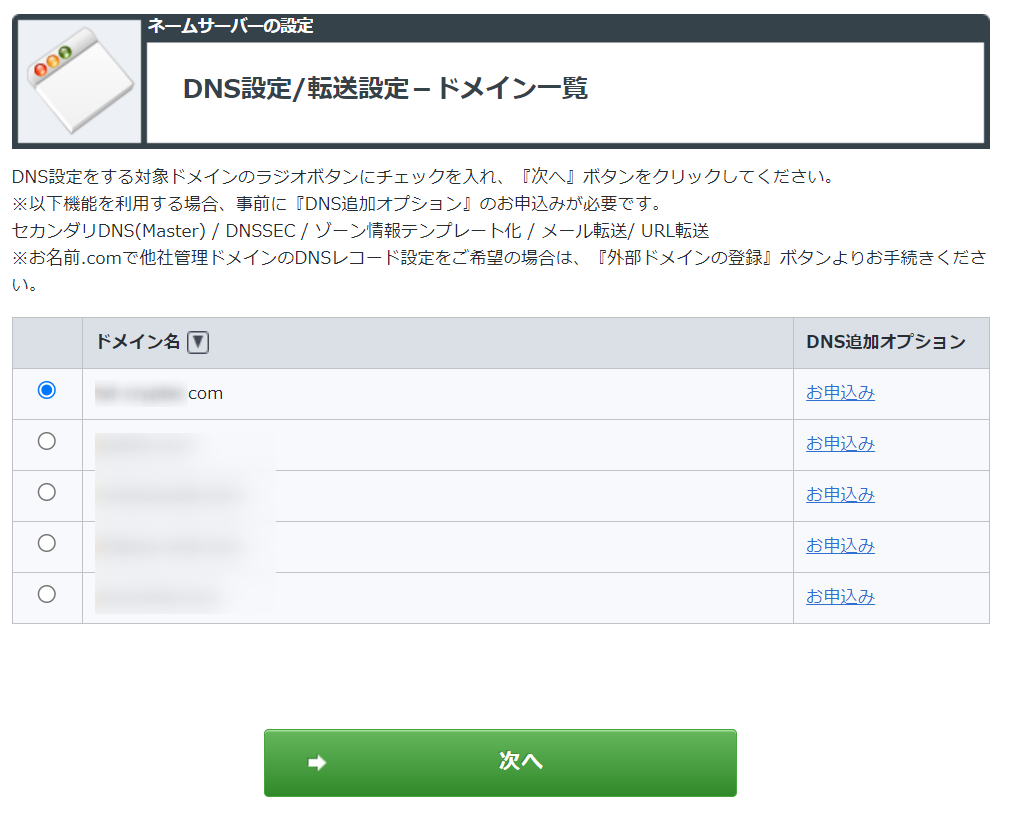The width and height of the screenshot is (1015, 821).
Task: Click the ドメイン名 column header
Action: click(138, 342)
